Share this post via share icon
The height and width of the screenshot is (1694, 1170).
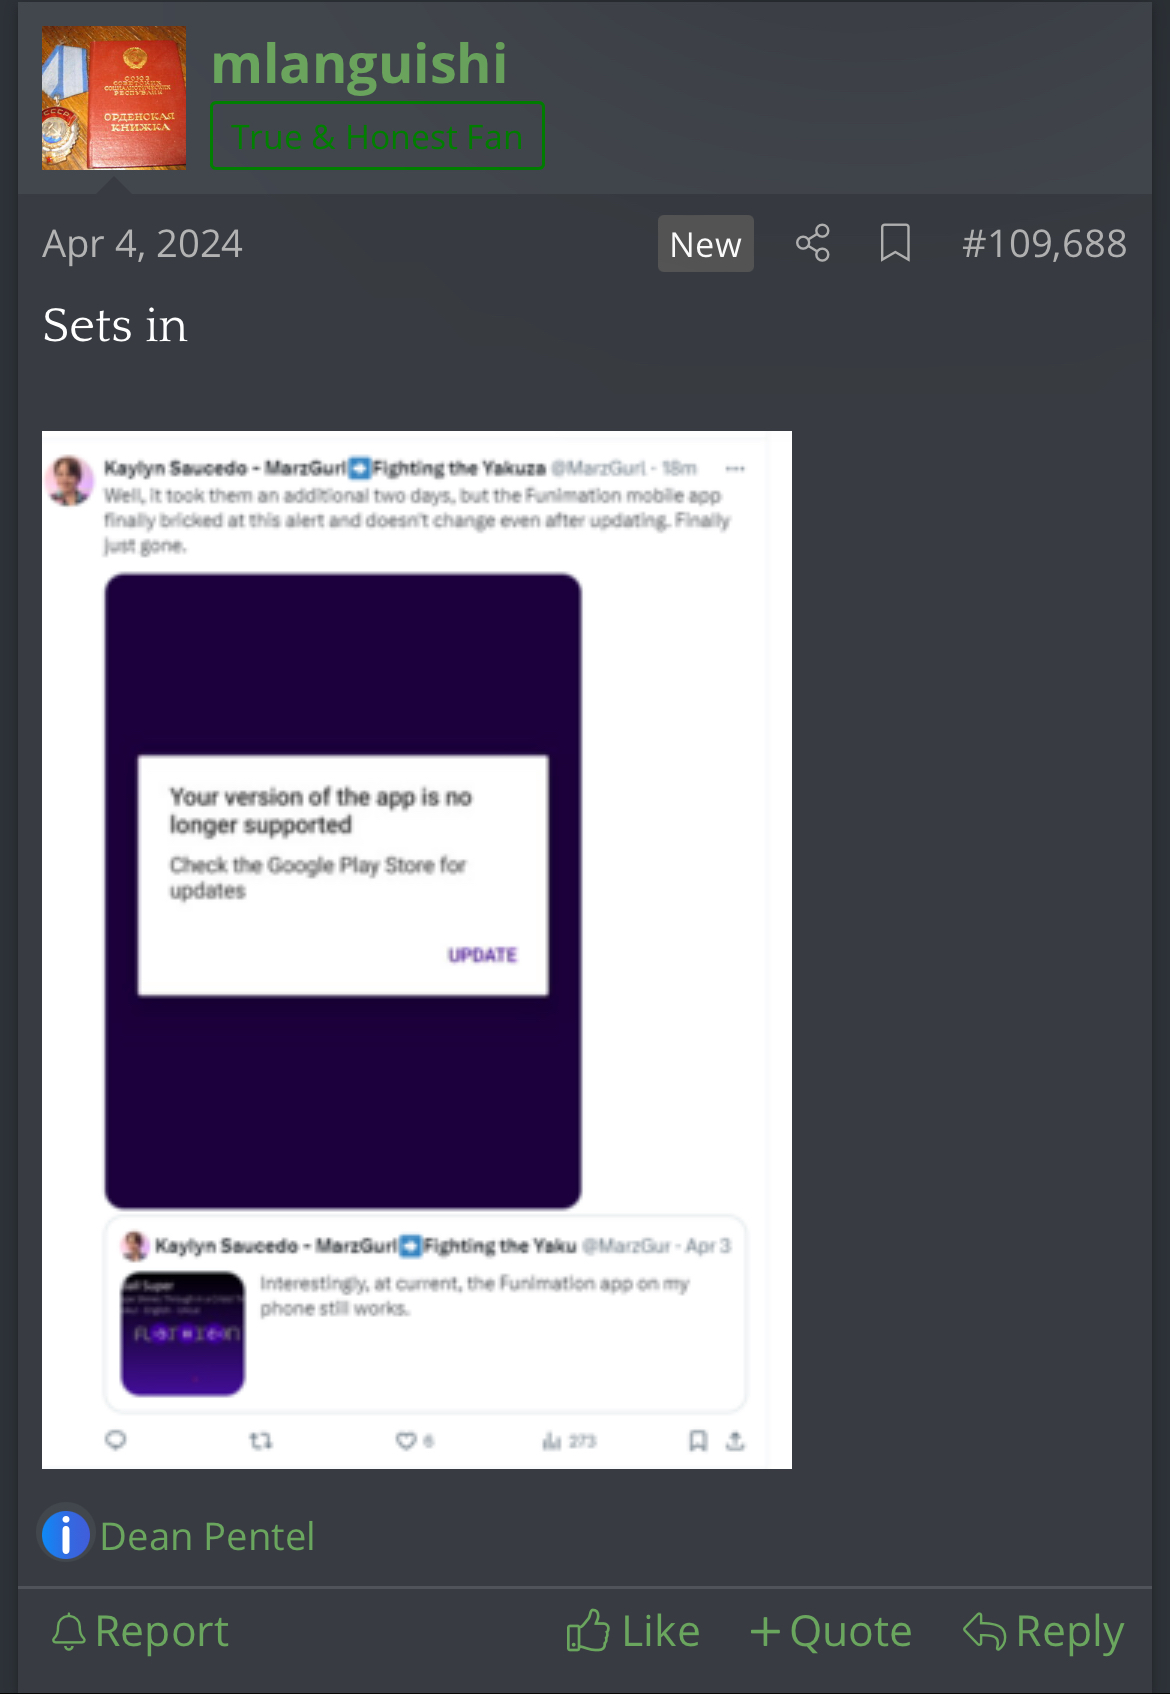click(x=813, y=243)
